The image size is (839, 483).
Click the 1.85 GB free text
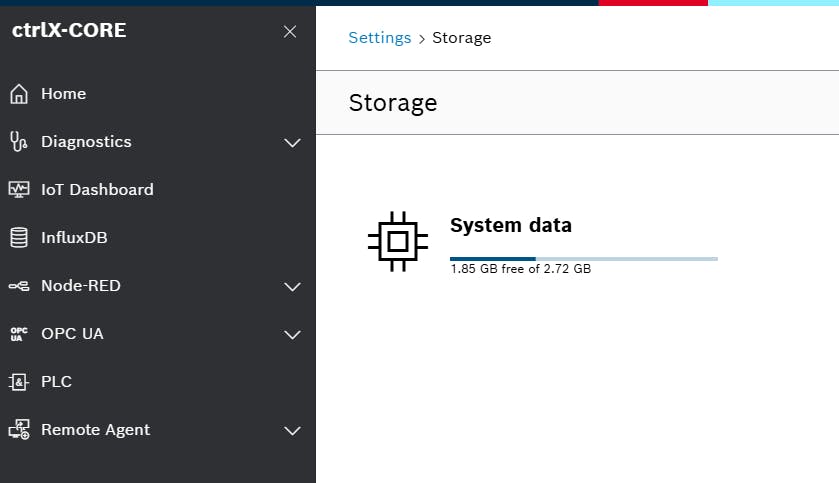click(x=520, y=269)
